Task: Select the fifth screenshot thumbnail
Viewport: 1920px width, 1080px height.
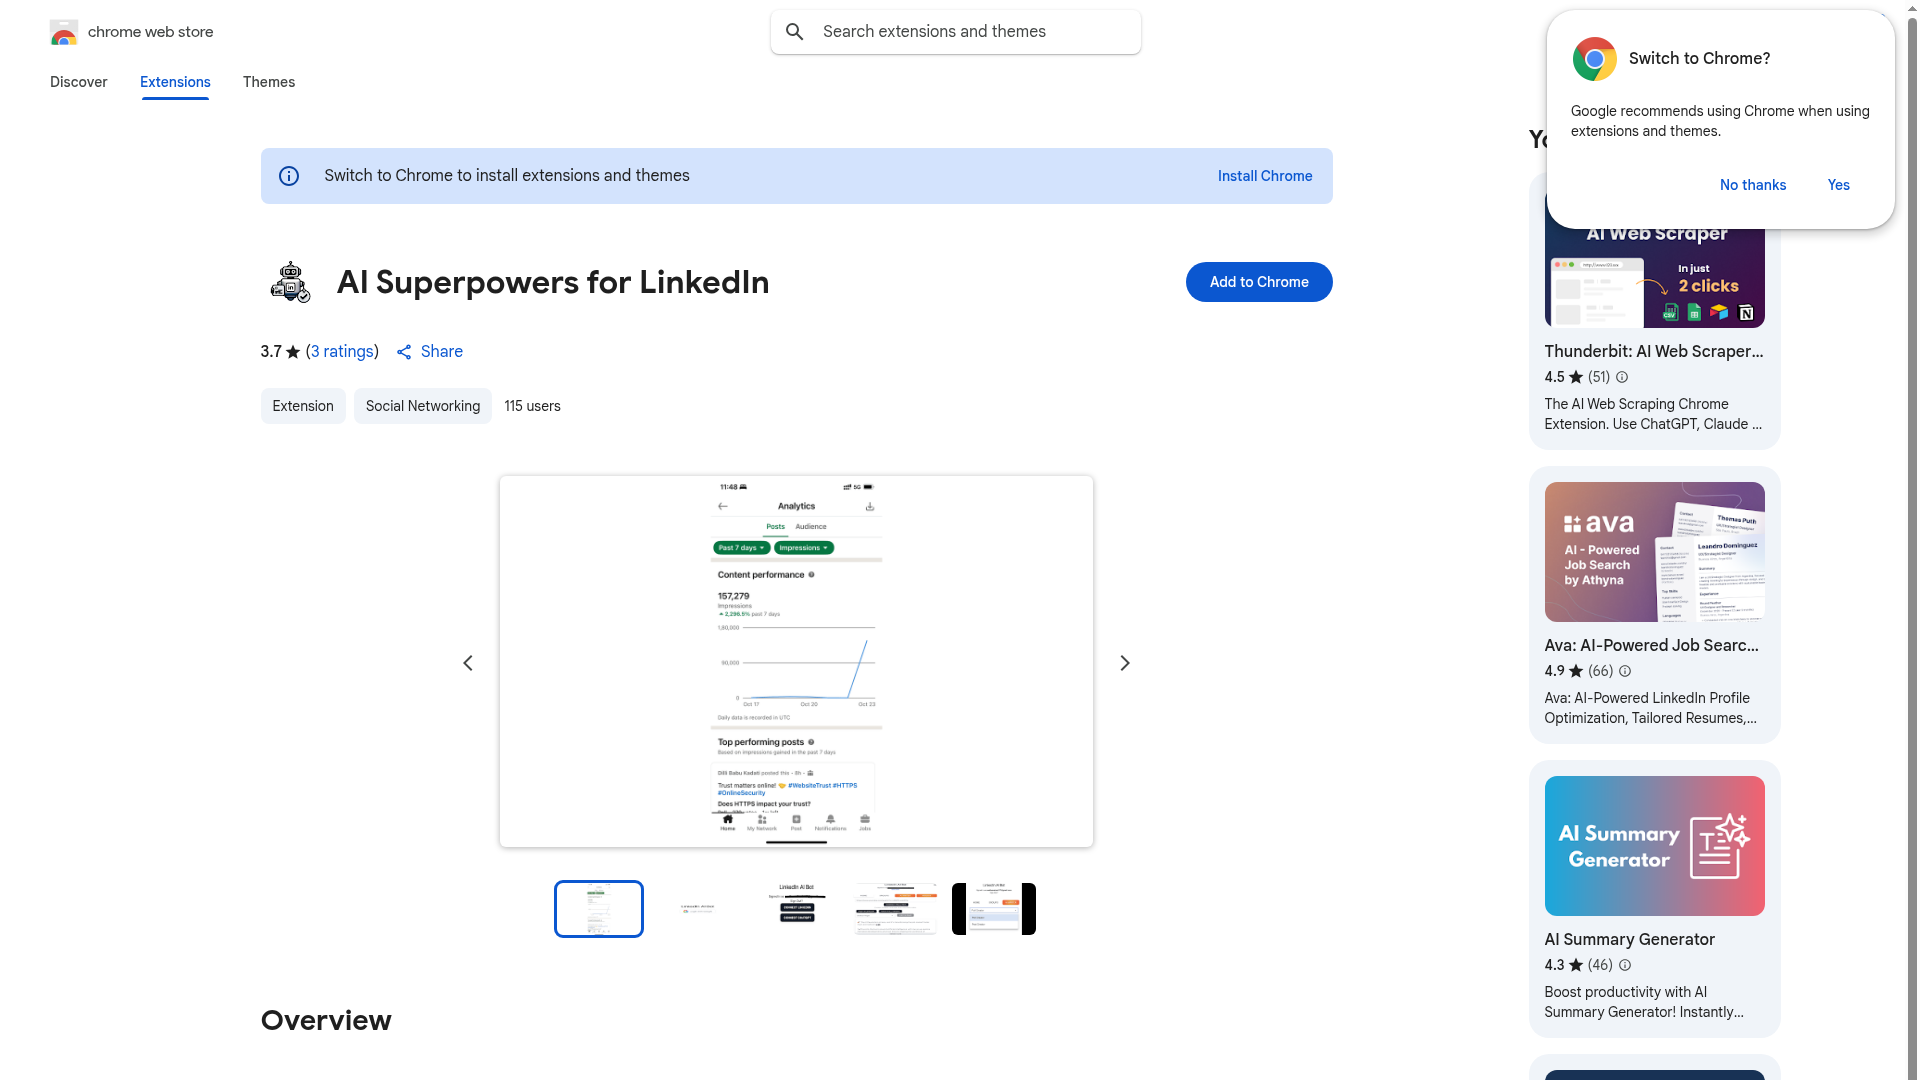Action: coord(994,909)
